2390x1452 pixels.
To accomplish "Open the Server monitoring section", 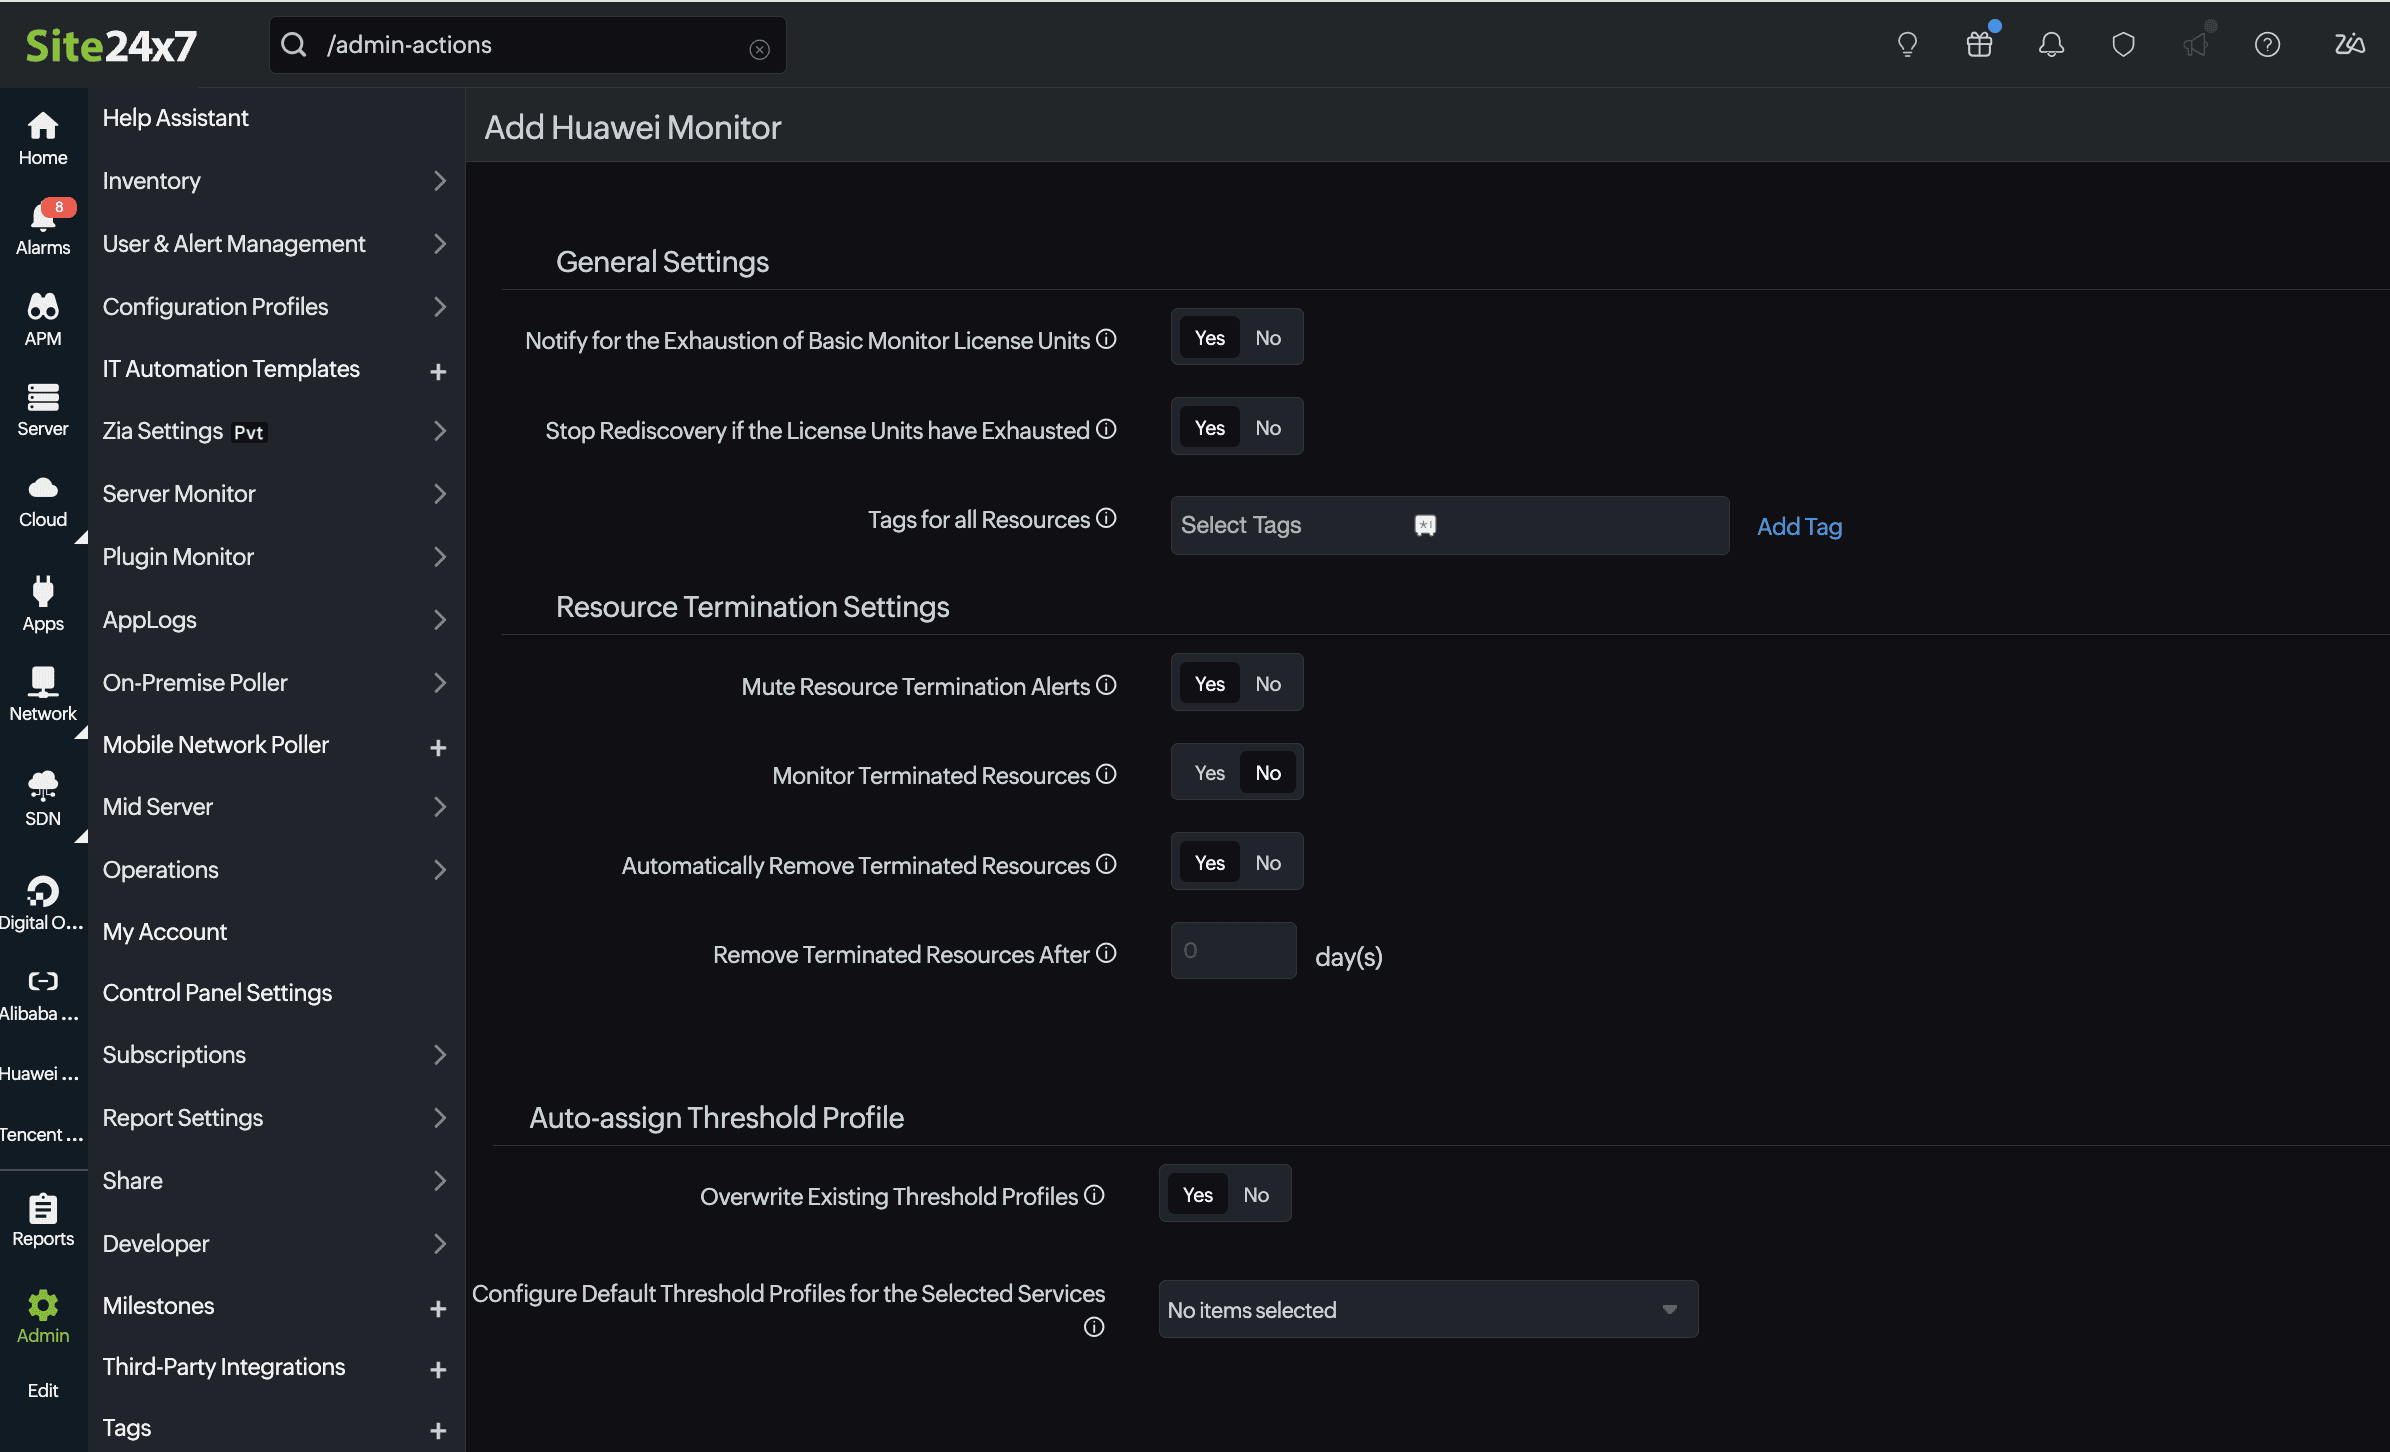I will [43, 408].
